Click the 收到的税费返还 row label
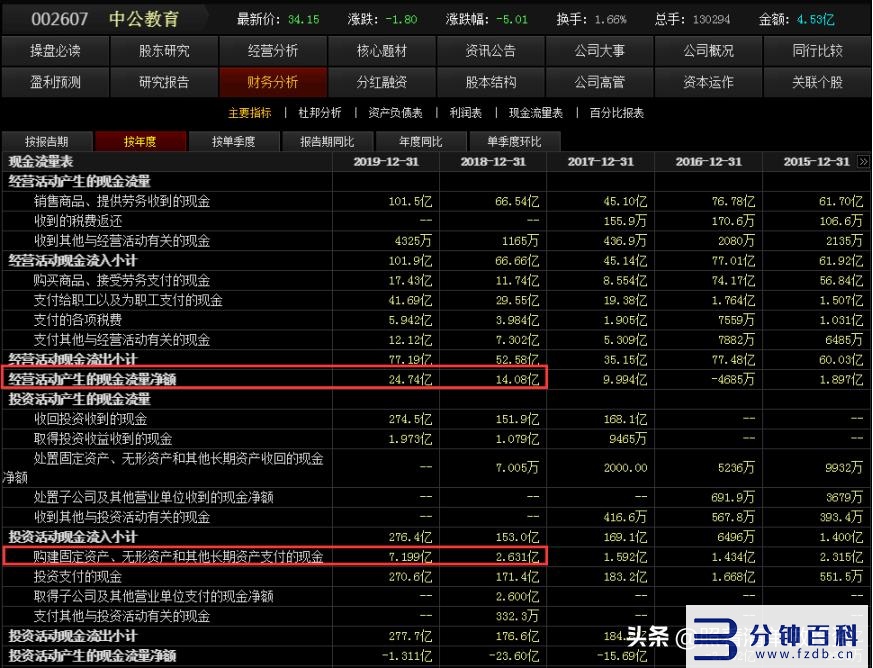The width and height of the screenshot is (873, 668). [x=78, y=222]
